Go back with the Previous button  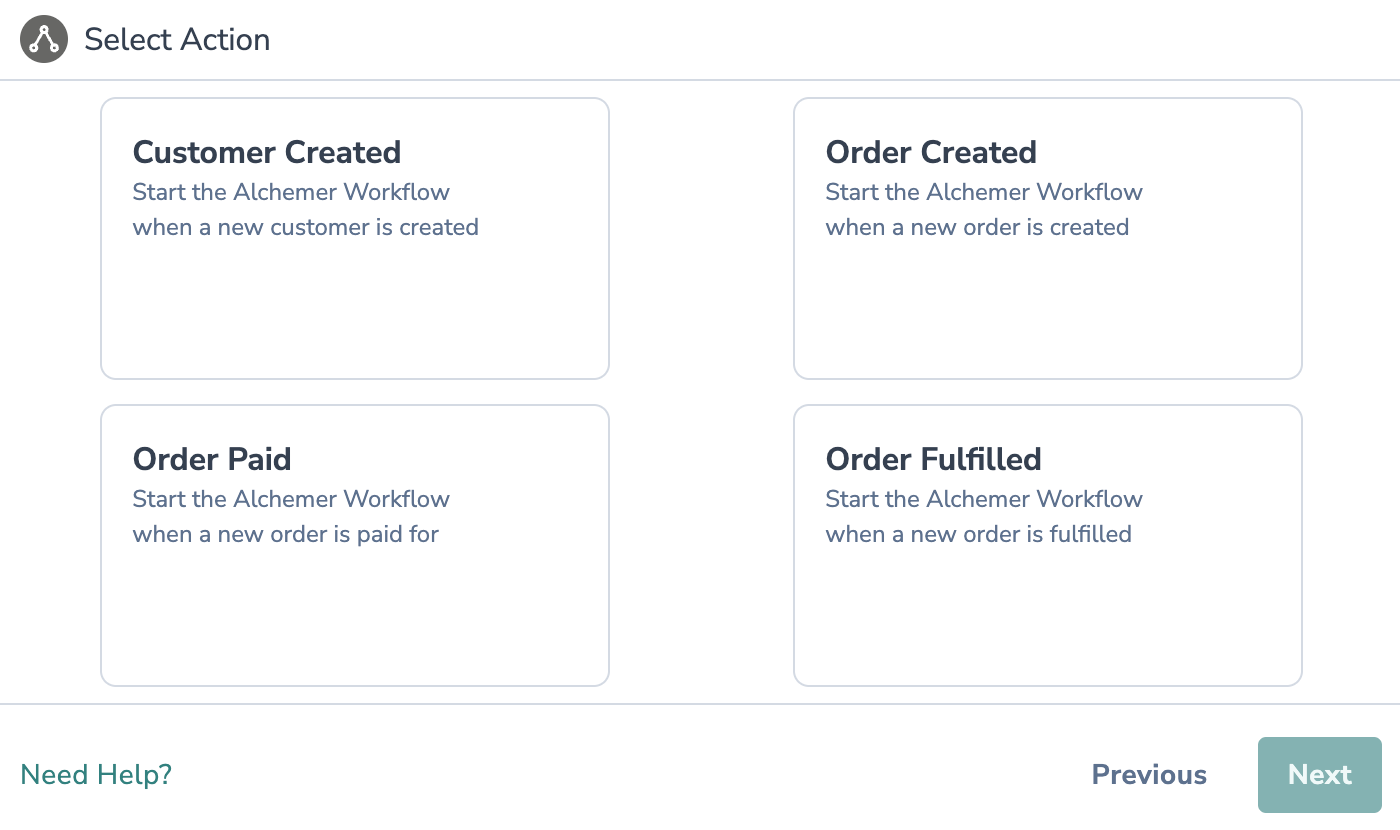pyautogui.click(x=1149, y=775)
